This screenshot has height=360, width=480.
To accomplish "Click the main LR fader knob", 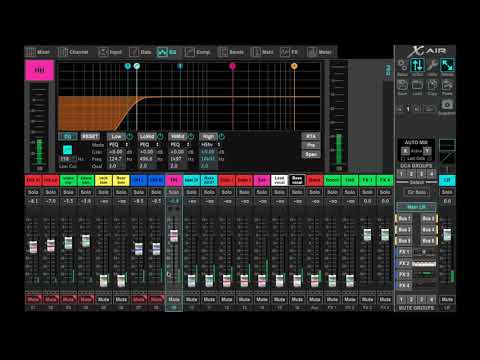I will tap(447, 235).
